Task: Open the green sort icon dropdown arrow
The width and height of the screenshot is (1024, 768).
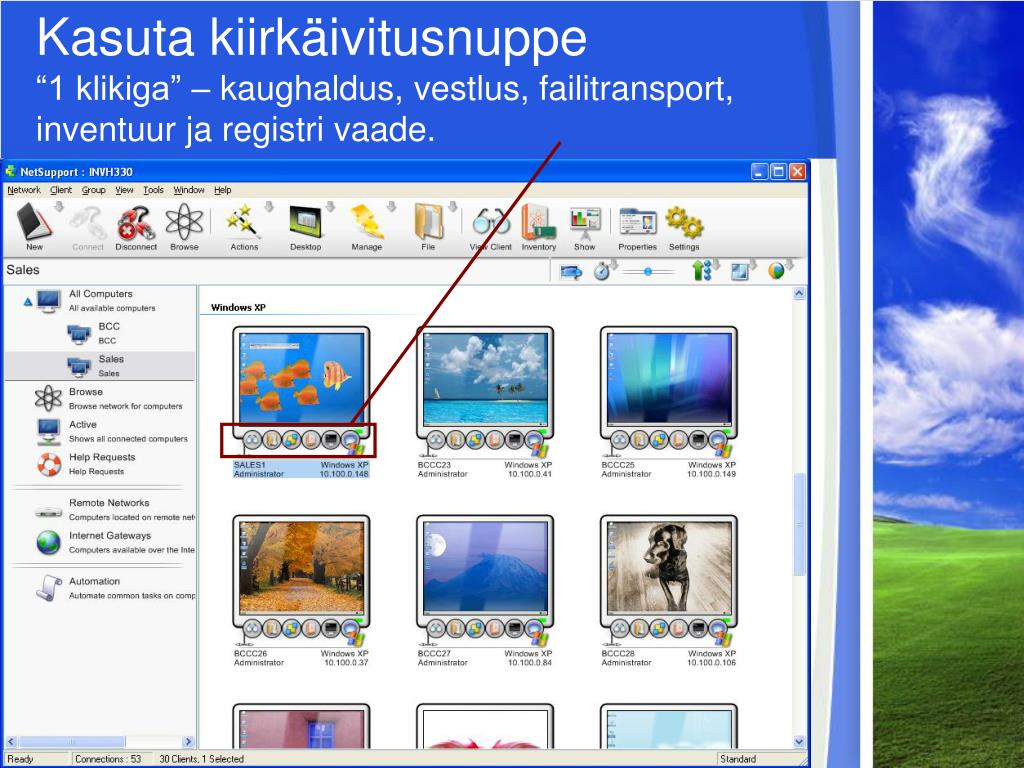Action: pos(716,264)
